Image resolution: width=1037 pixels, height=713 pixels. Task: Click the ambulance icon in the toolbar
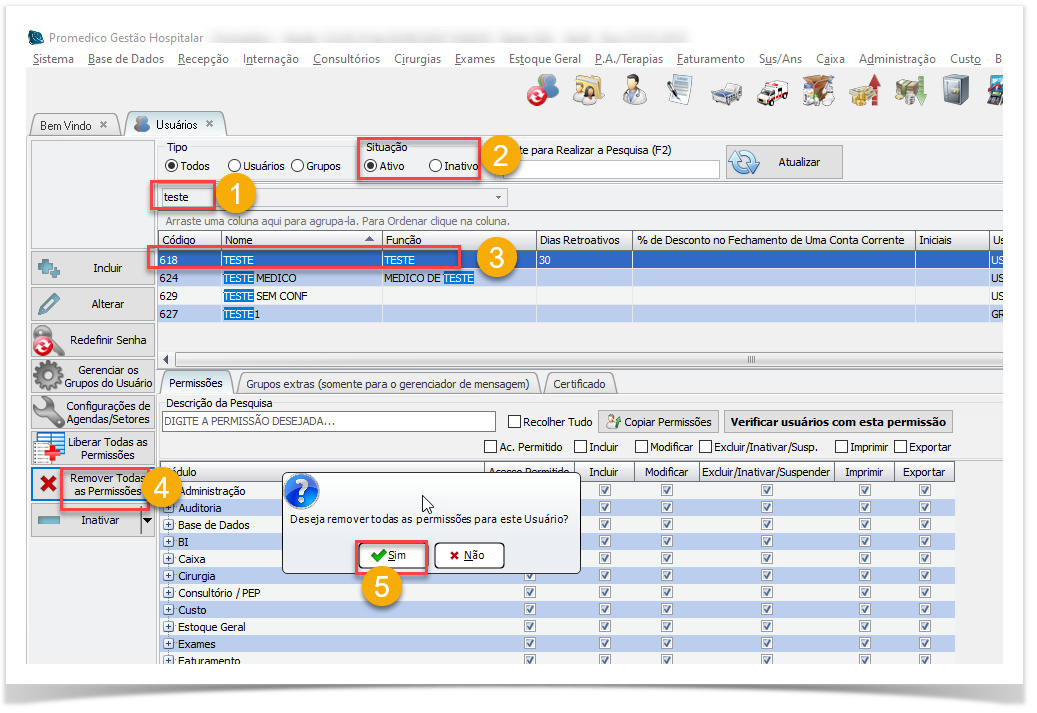click(x=772, y=91)
